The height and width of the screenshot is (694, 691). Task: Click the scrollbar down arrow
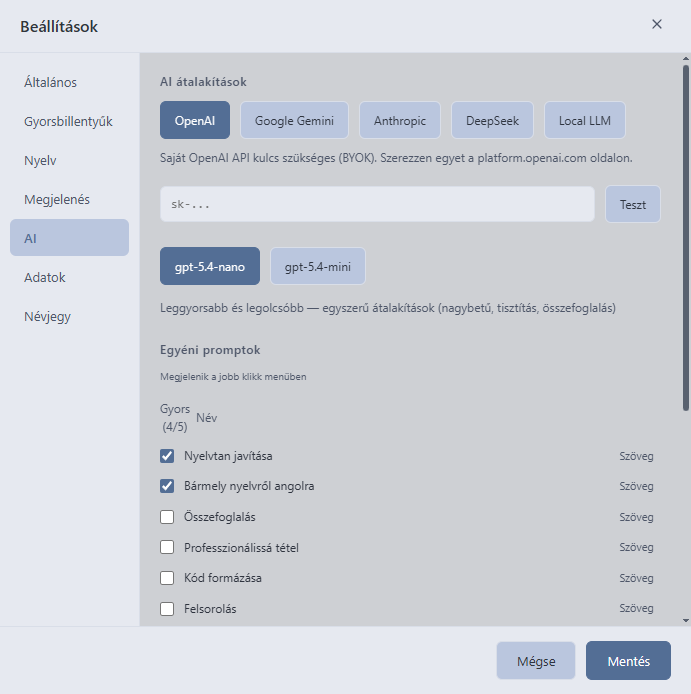tap(686, 621)
